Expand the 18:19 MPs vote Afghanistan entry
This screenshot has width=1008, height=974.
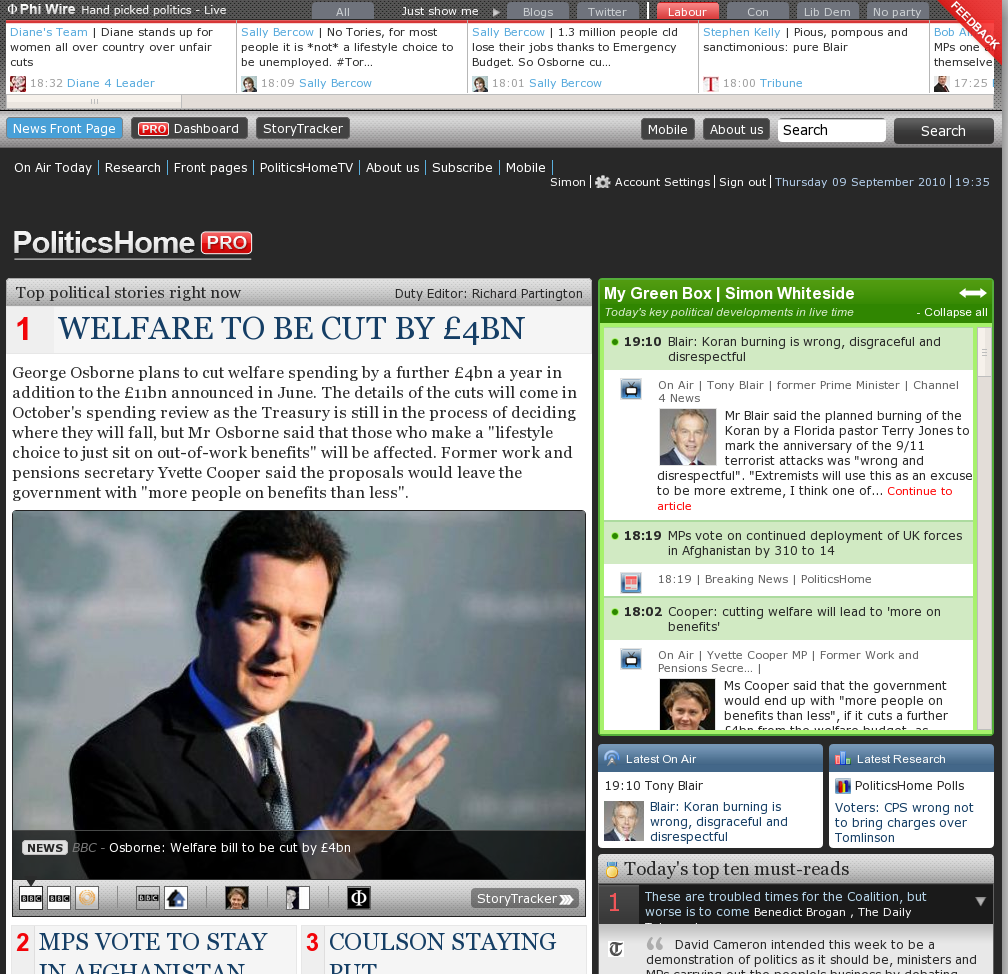click(788, 543)
